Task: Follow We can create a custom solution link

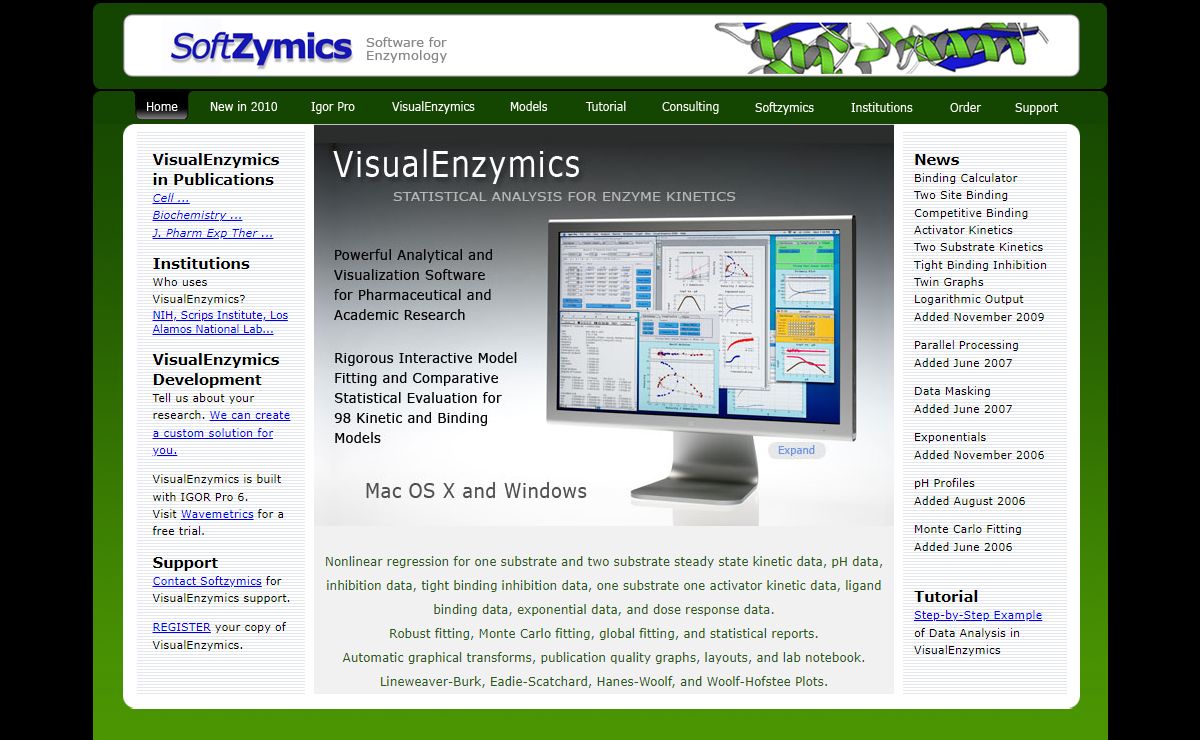Action: point(221,432)
